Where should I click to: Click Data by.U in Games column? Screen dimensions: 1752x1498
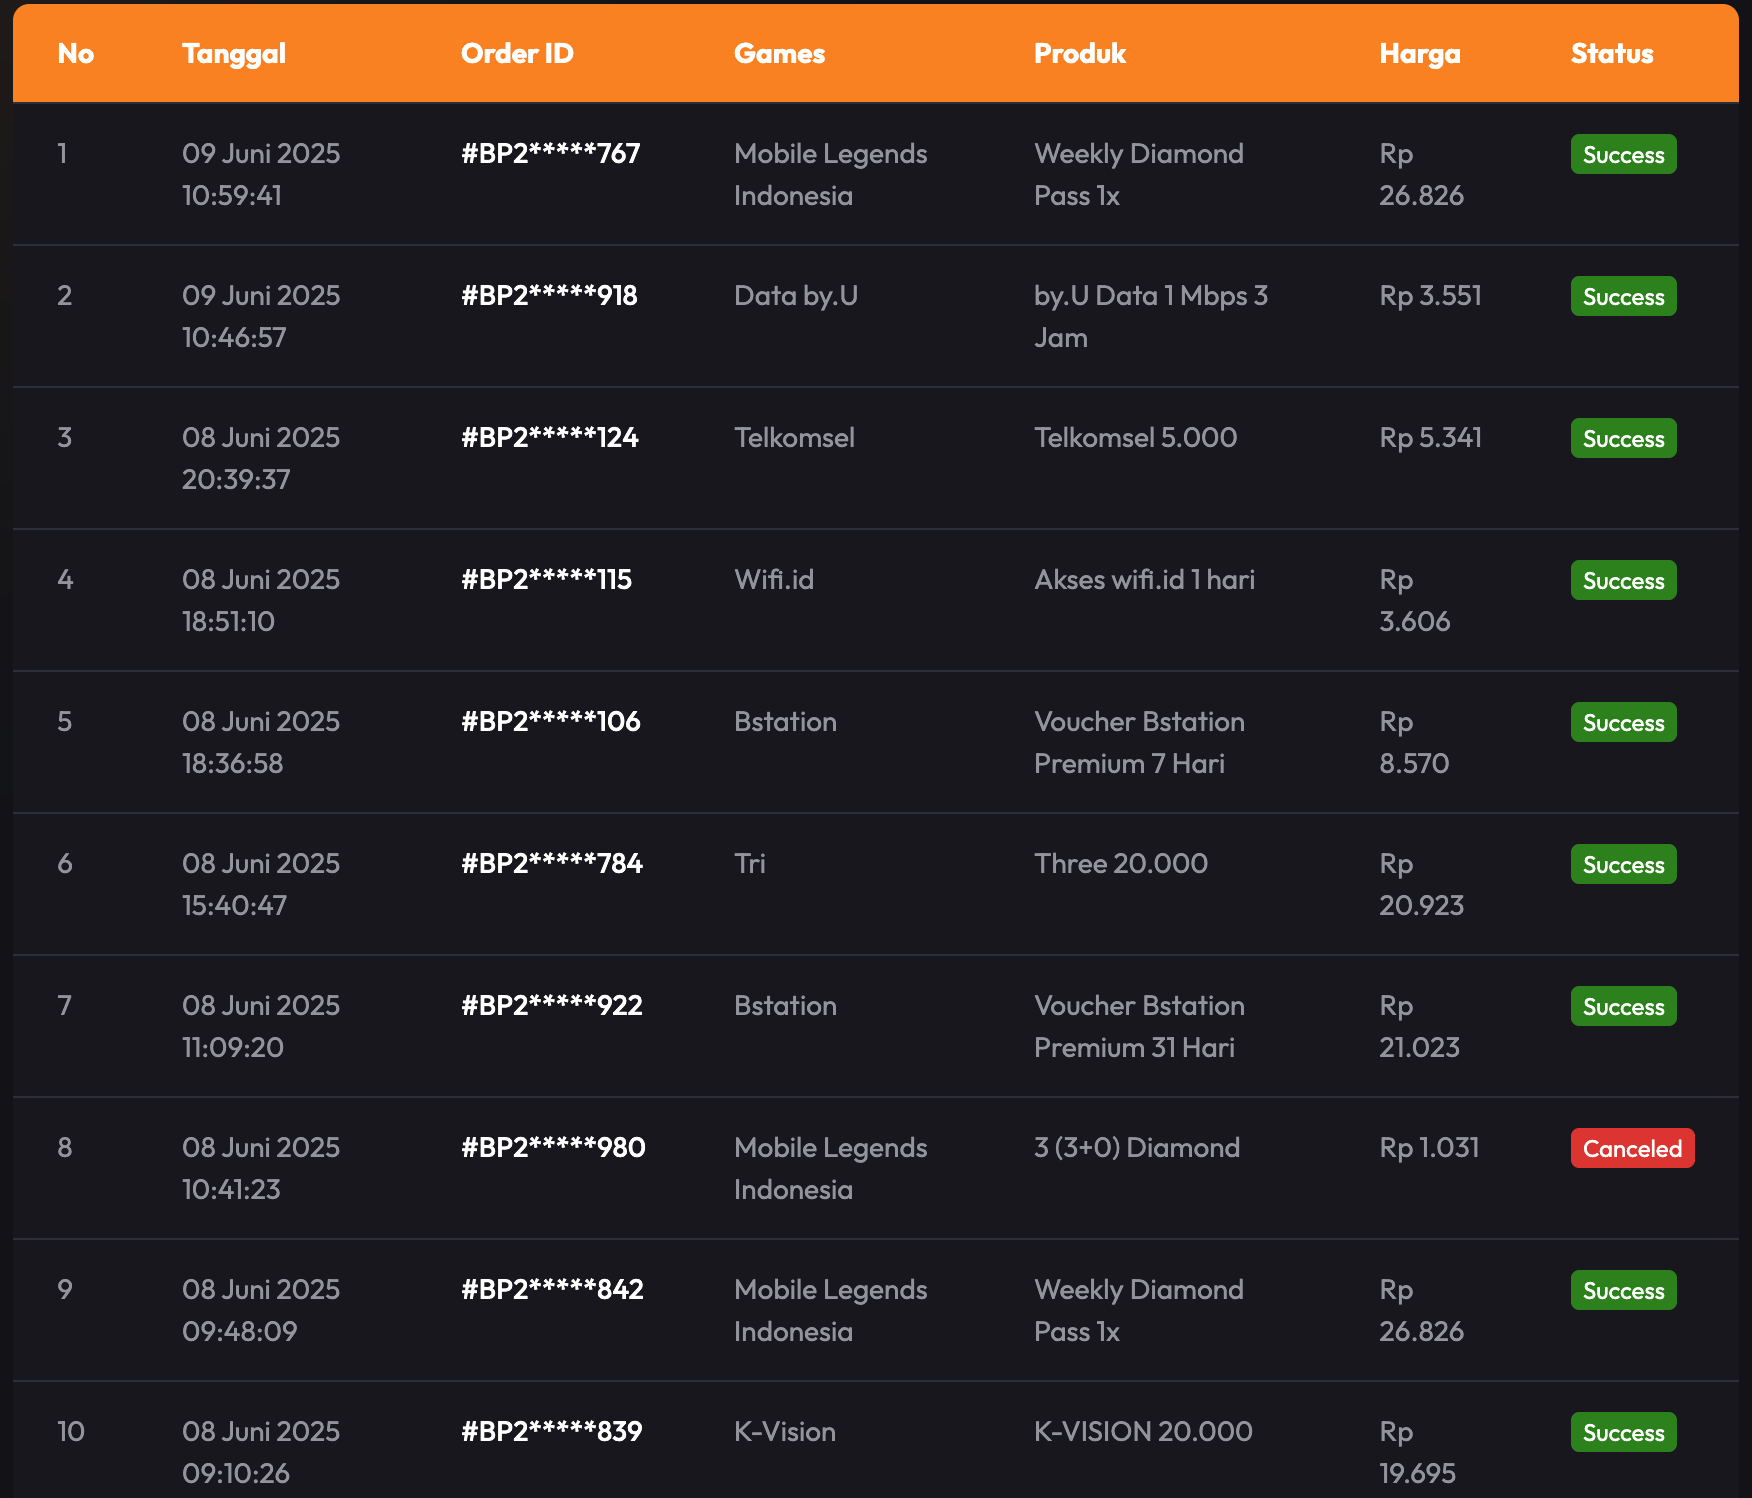point(796,297)
